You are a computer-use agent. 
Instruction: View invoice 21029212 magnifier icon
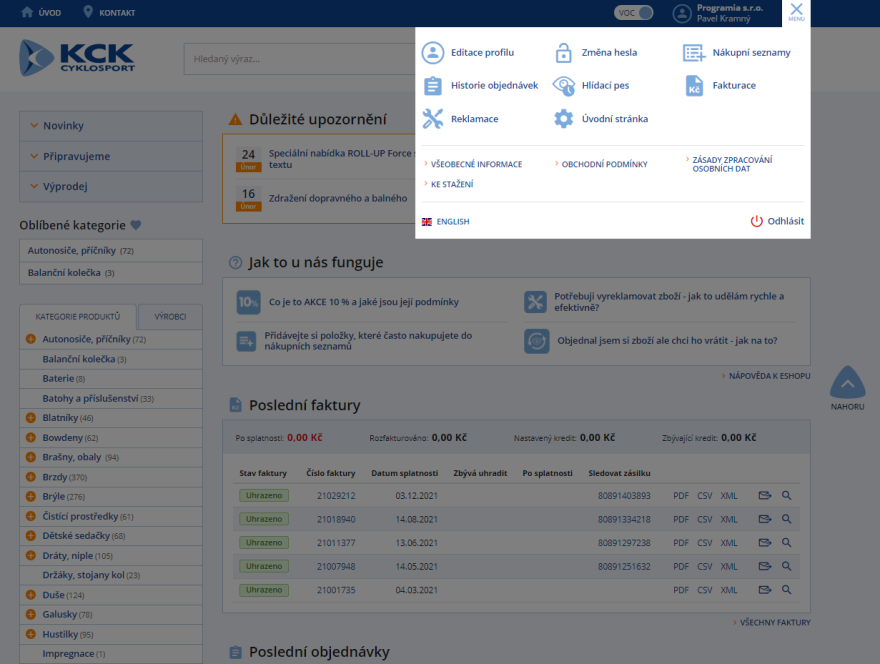pos(787,496)
